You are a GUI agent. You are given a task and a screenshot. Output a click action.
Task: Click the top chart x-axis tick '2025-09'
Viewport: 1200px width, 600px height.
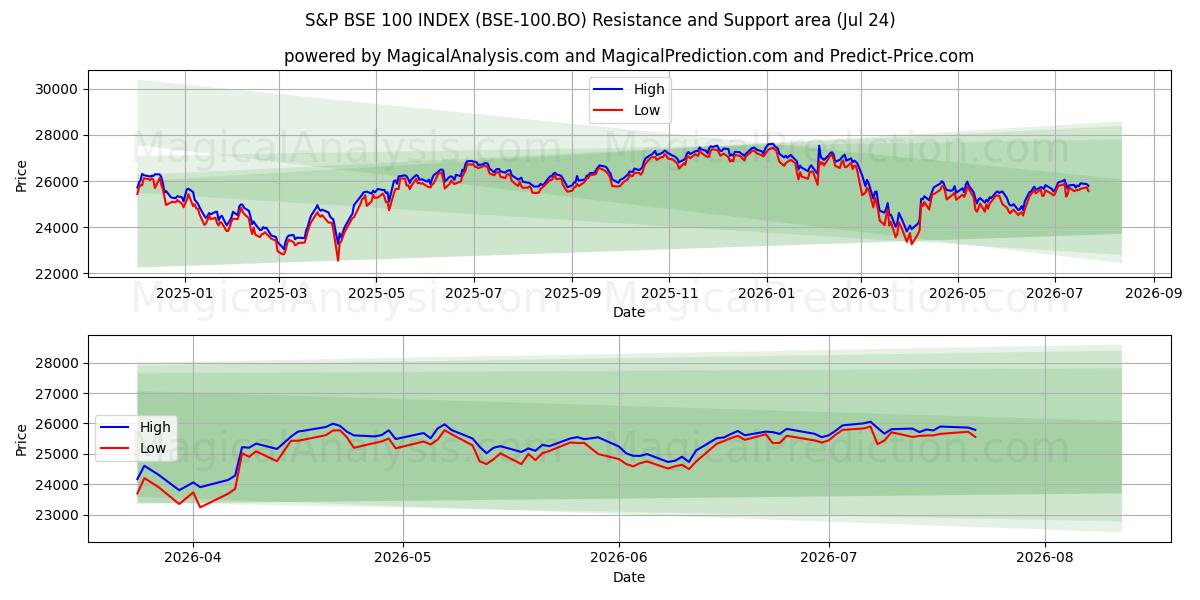[572, 294]
